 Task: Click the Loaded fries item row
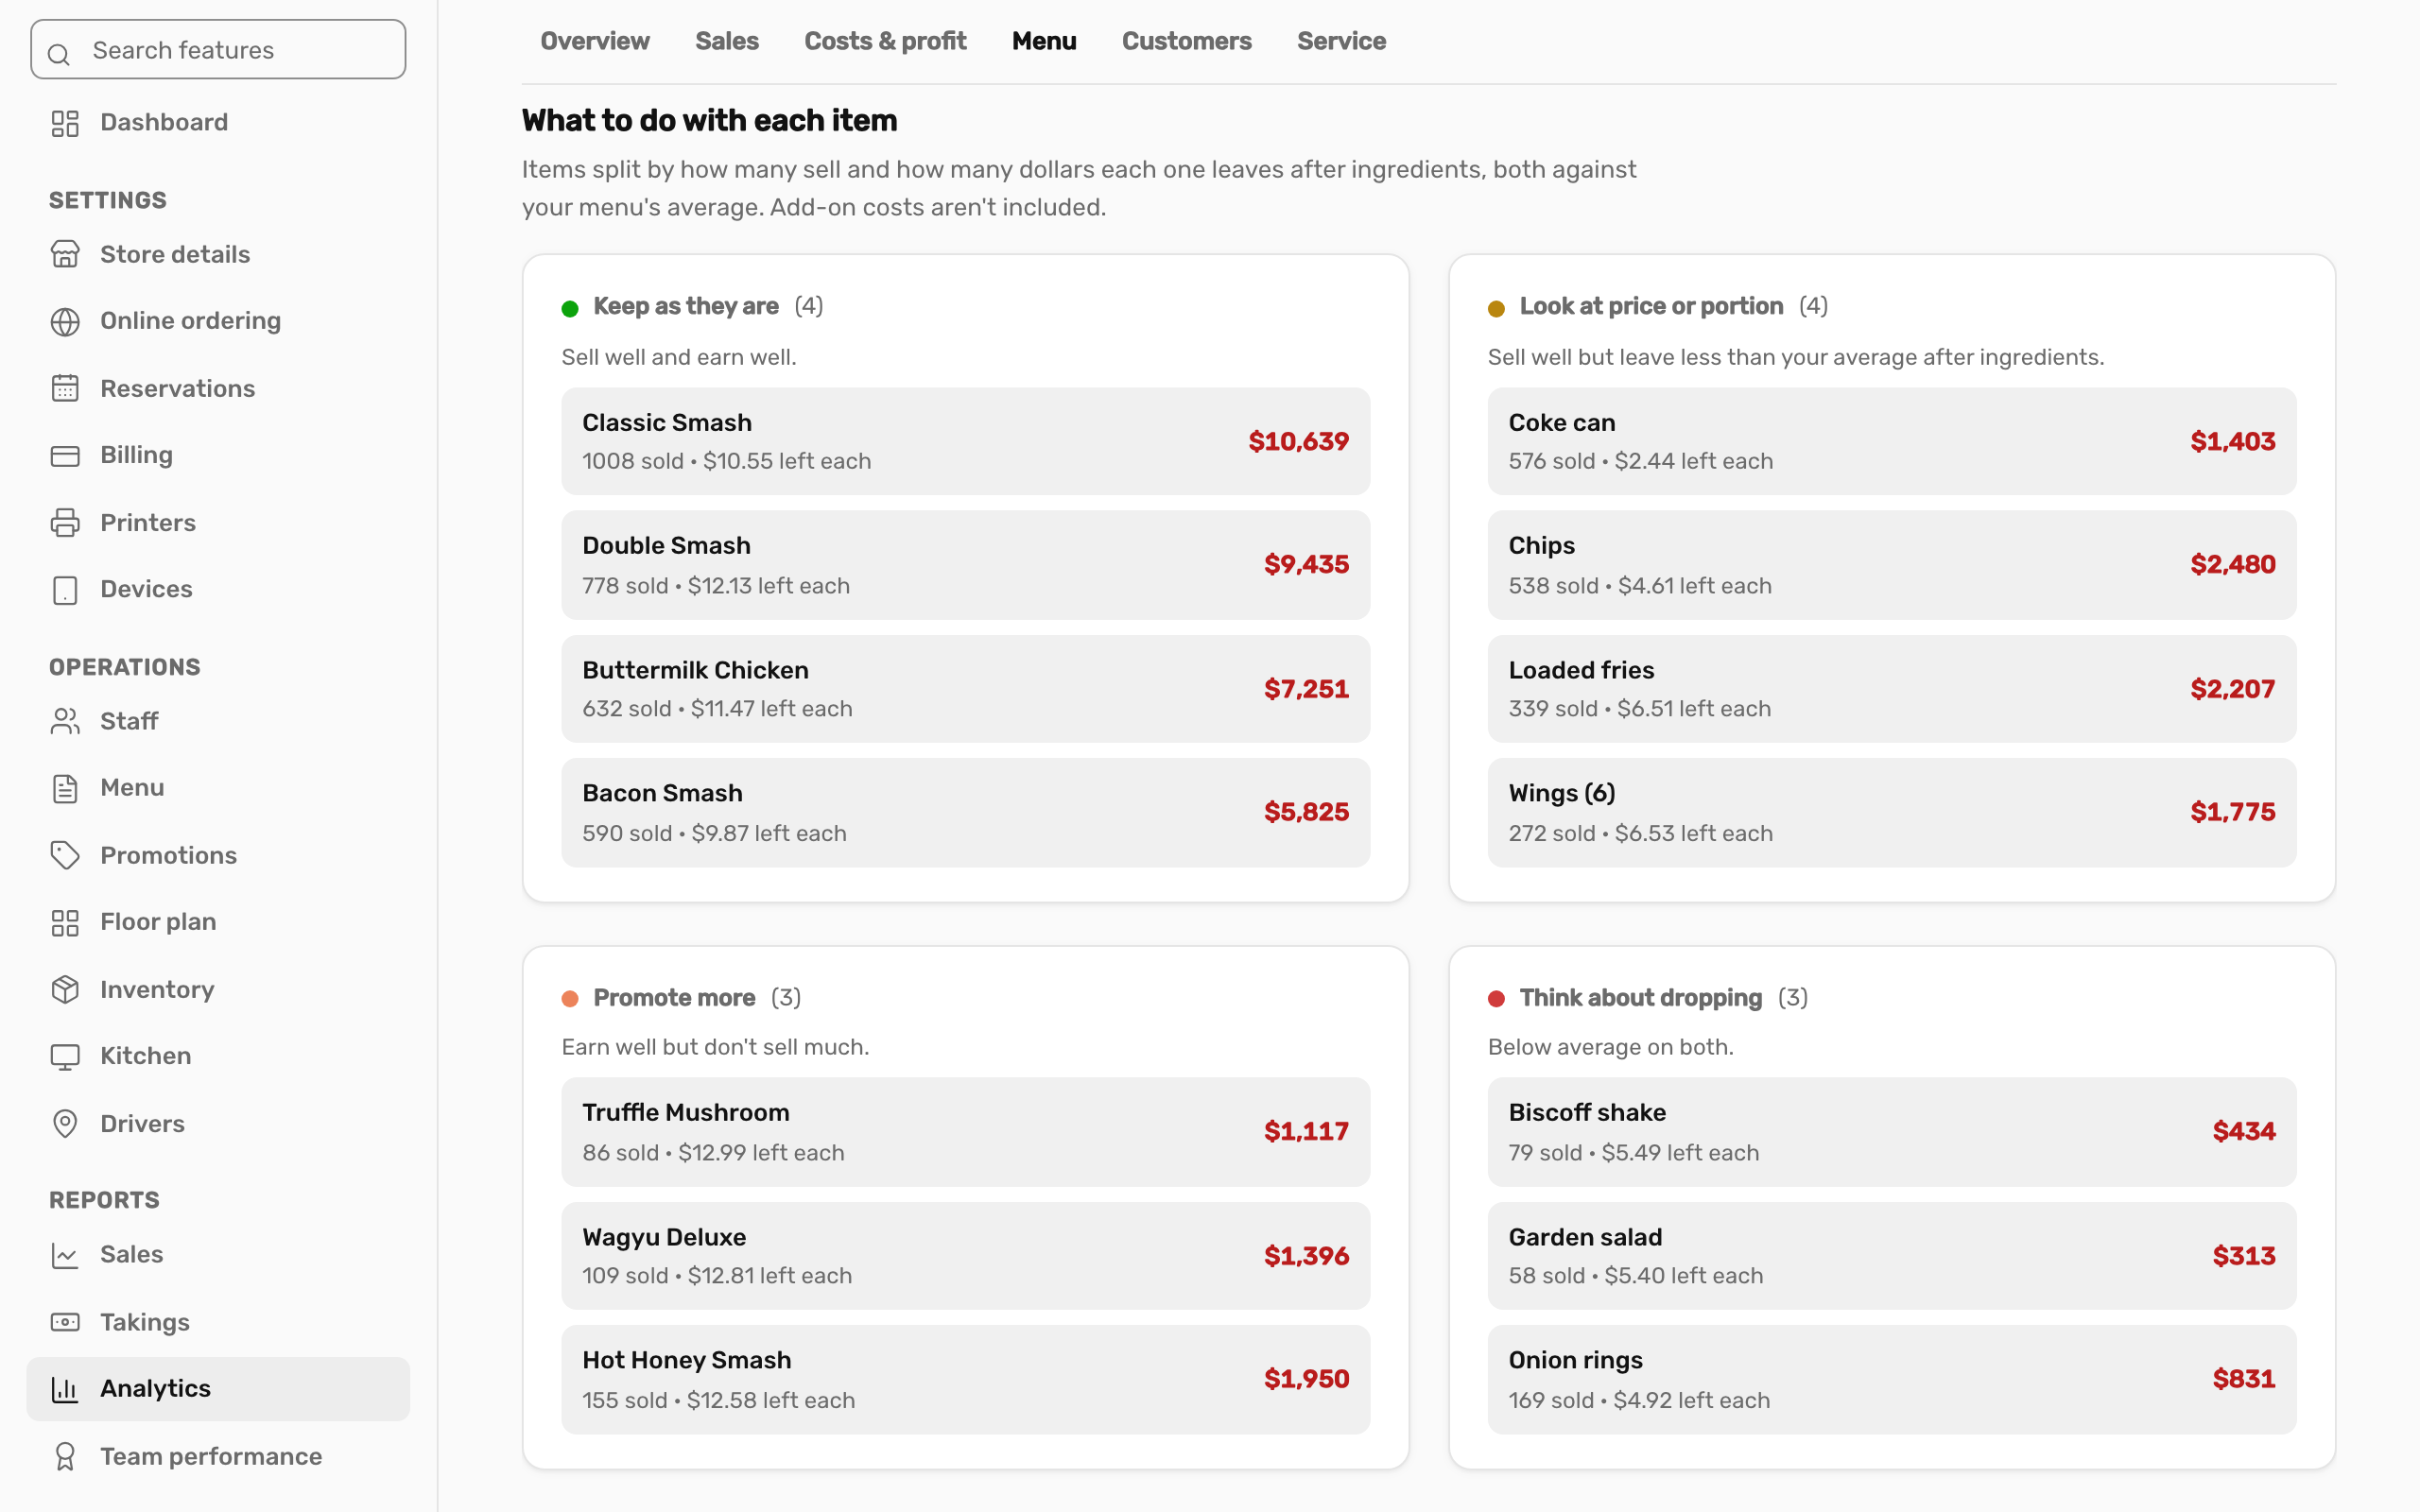pyautogui.click(x=1891, y=689)
